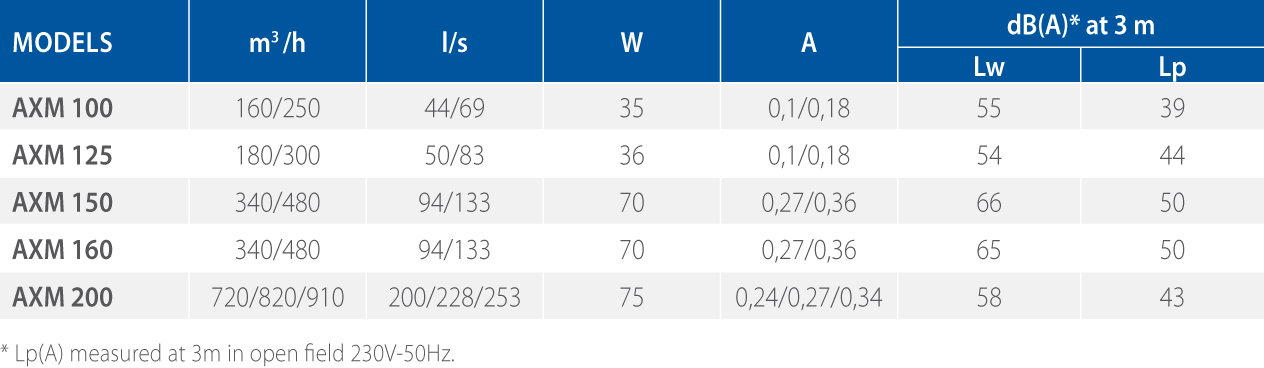Select the AXM 160 model name
Viewport: 1264px width, 368px height.
tap(62, 249)
